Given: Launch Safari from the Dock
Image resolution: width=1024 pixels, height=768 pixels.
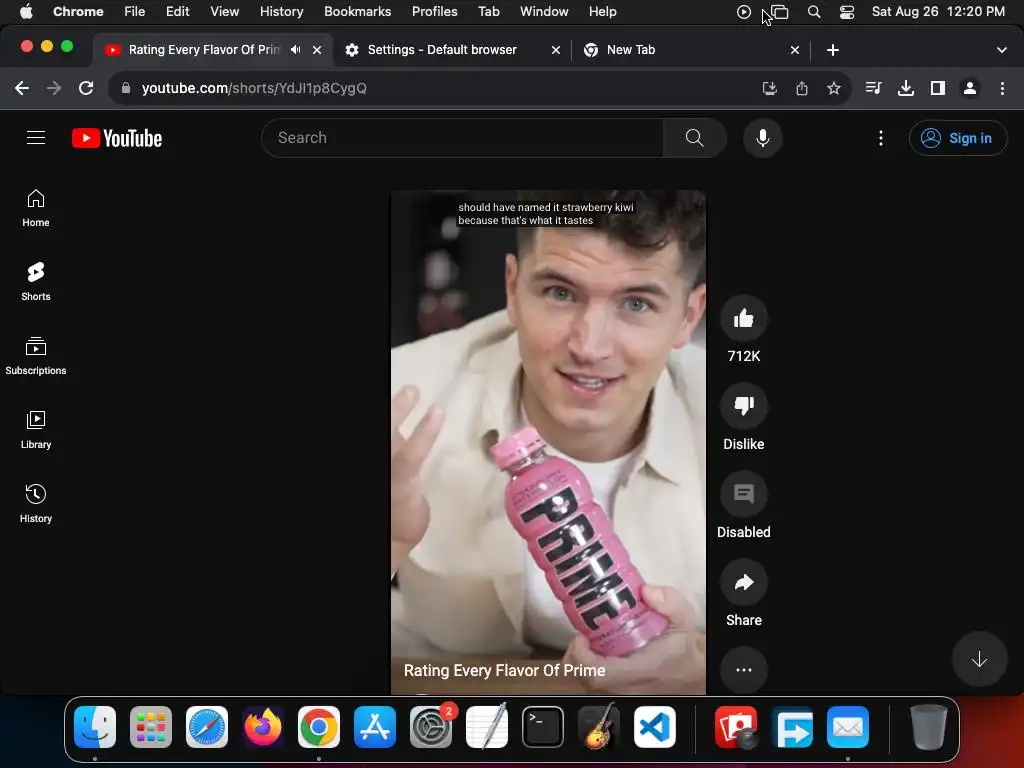Looking at the screenshot, I should (207, 727).
